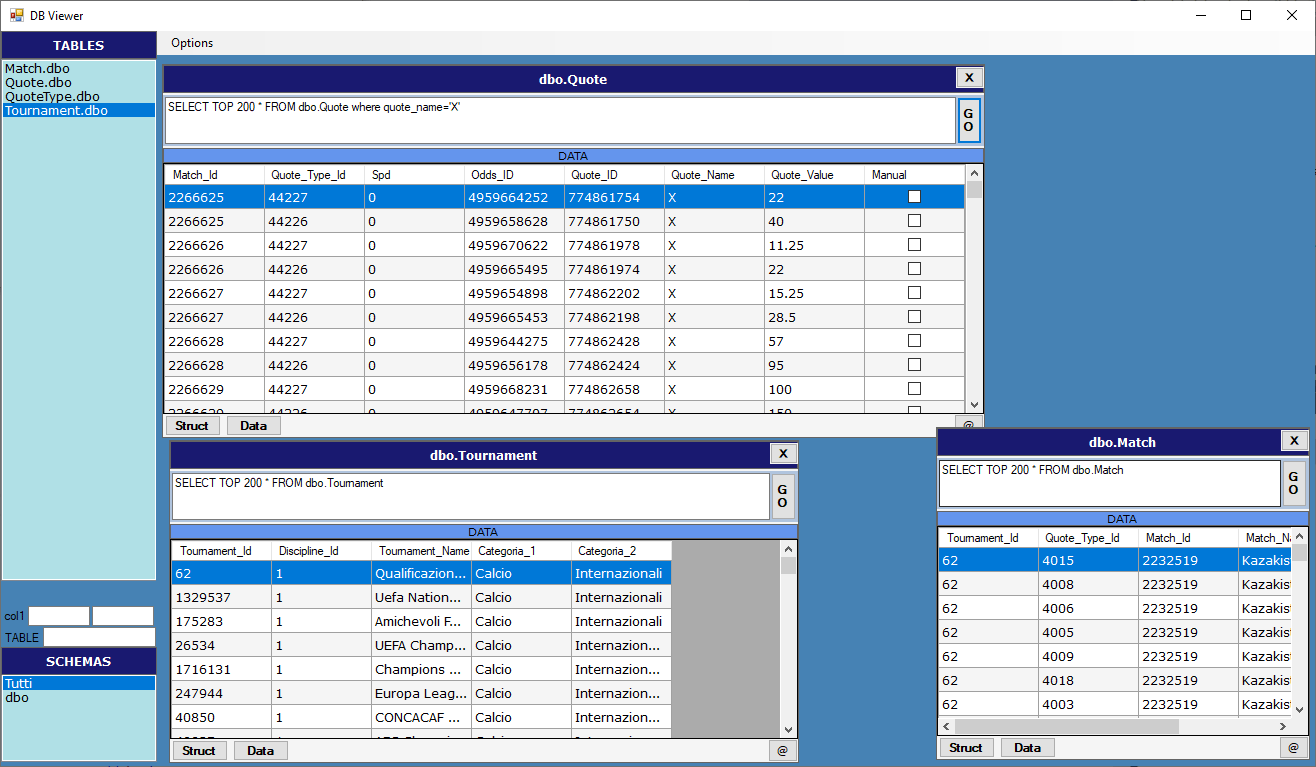The width and height of the screenshot is (1316, 767).
Task: Toggle Manual checkbox for Quote_ID 774862202
Action: click(914, 293)
